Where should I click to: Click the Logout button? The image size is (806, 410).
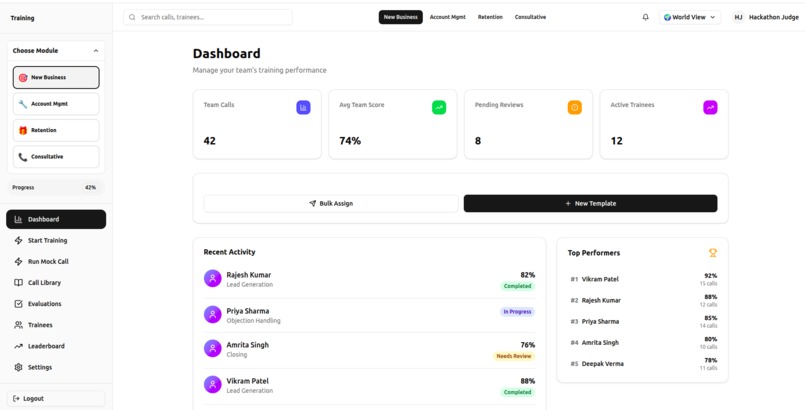point(56,399)
